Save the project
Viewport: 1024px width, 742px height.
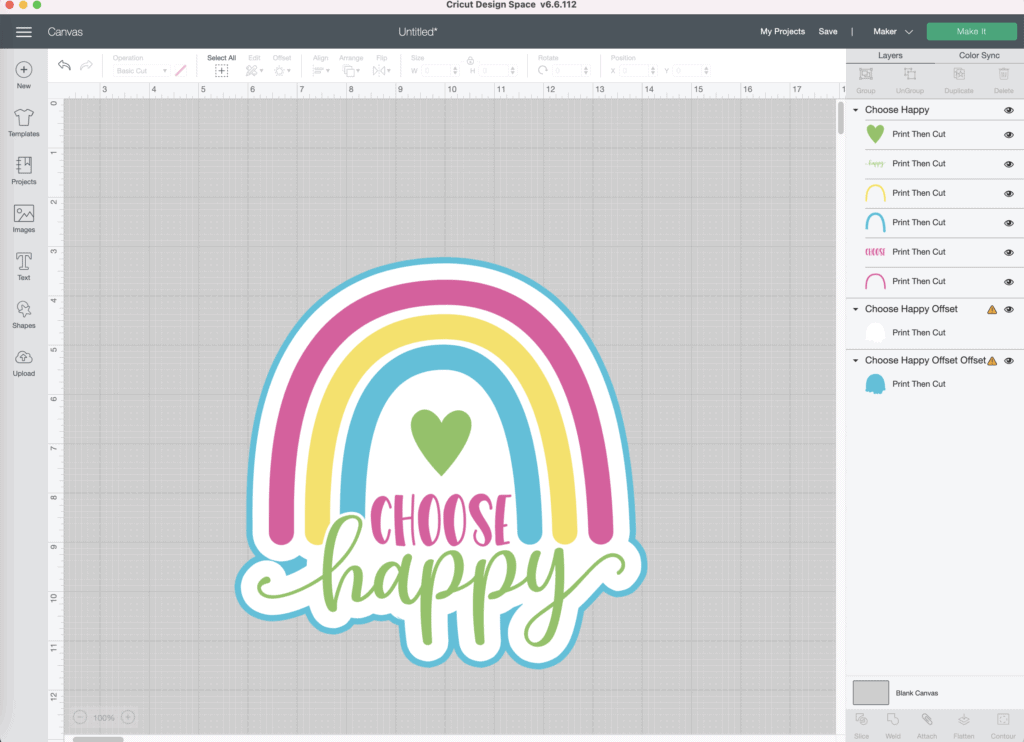click(827, 31)
